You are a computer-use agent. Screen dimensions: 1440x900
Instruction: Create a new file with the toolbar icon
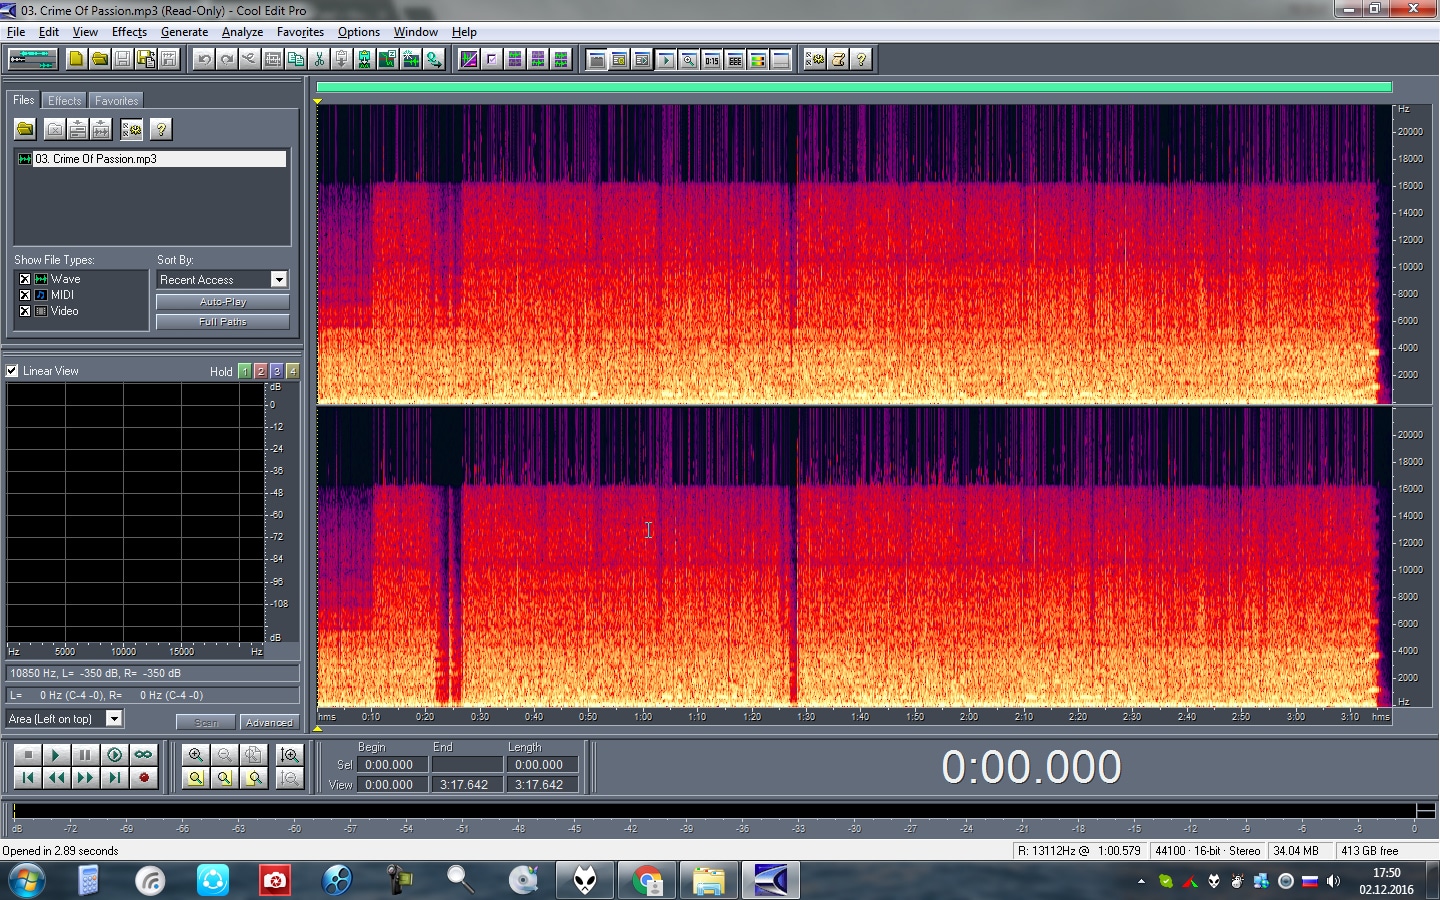tap(76, 59)
